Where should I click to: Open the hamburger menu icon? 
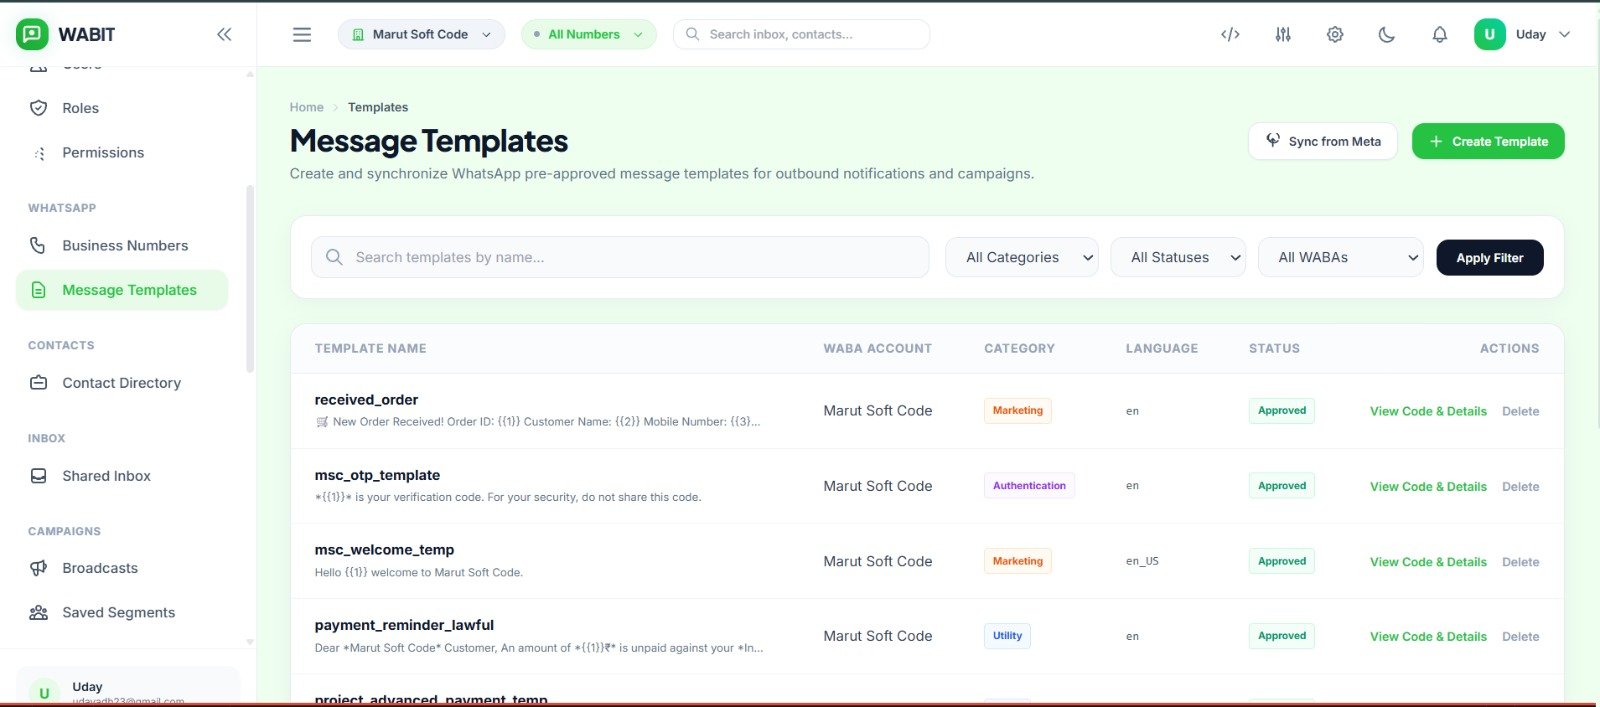[x=302, y=34]
